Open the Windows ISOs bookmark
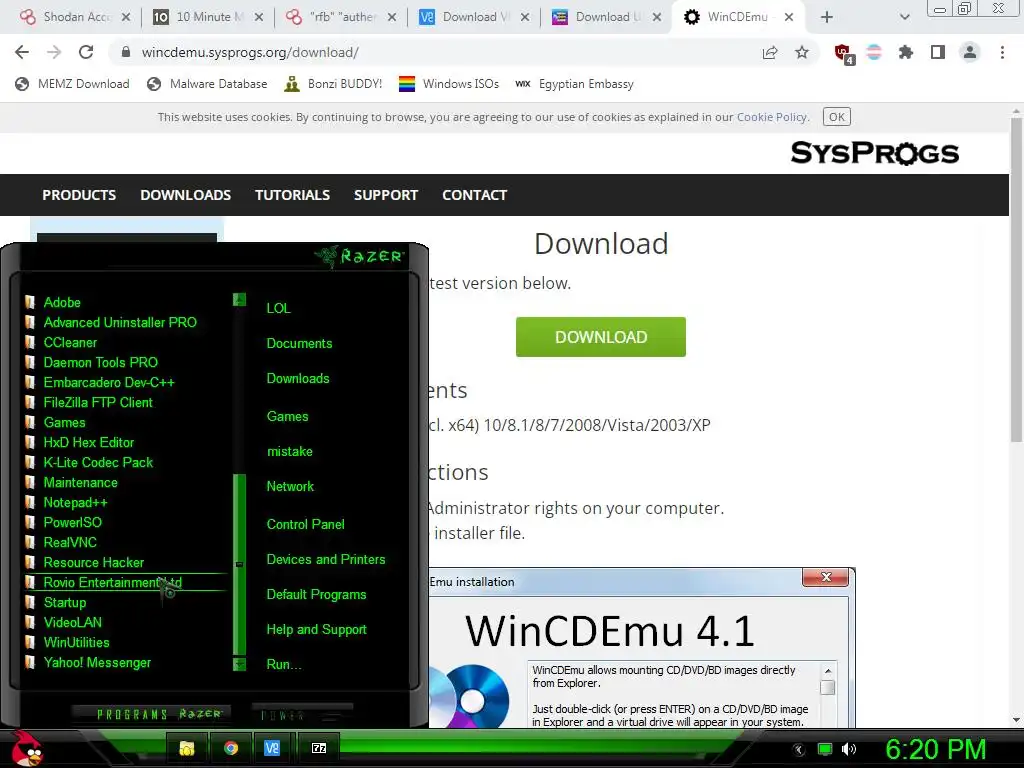Image resolution: width=1024 pixels, height=768 pixels. click(449, 84)
